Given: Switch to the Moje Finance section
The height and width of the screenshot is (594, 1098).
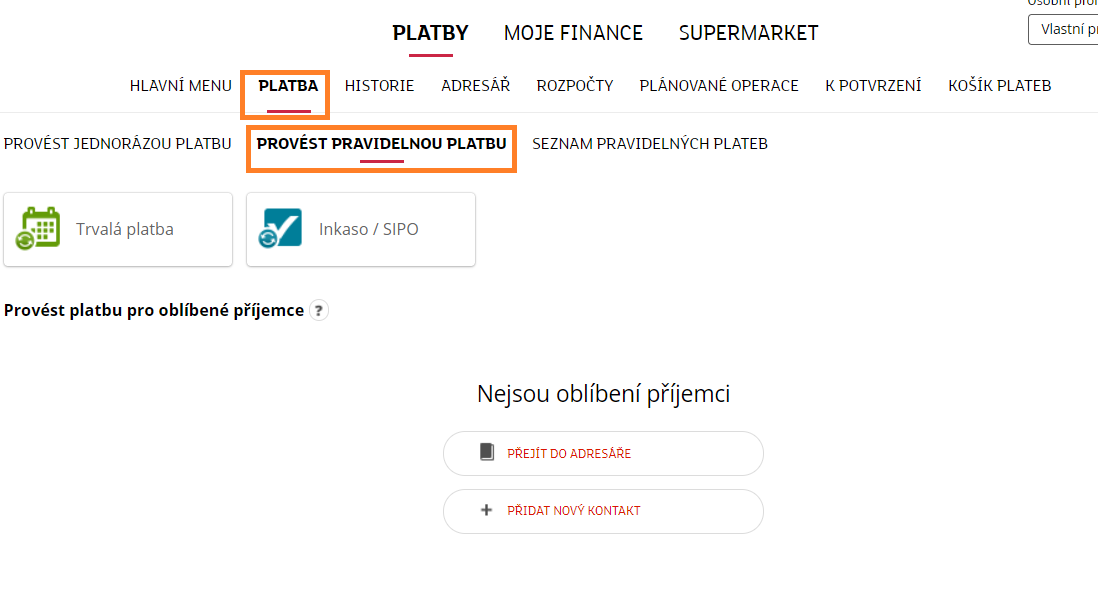Looking at the screenshot, I should click(573, 33).
